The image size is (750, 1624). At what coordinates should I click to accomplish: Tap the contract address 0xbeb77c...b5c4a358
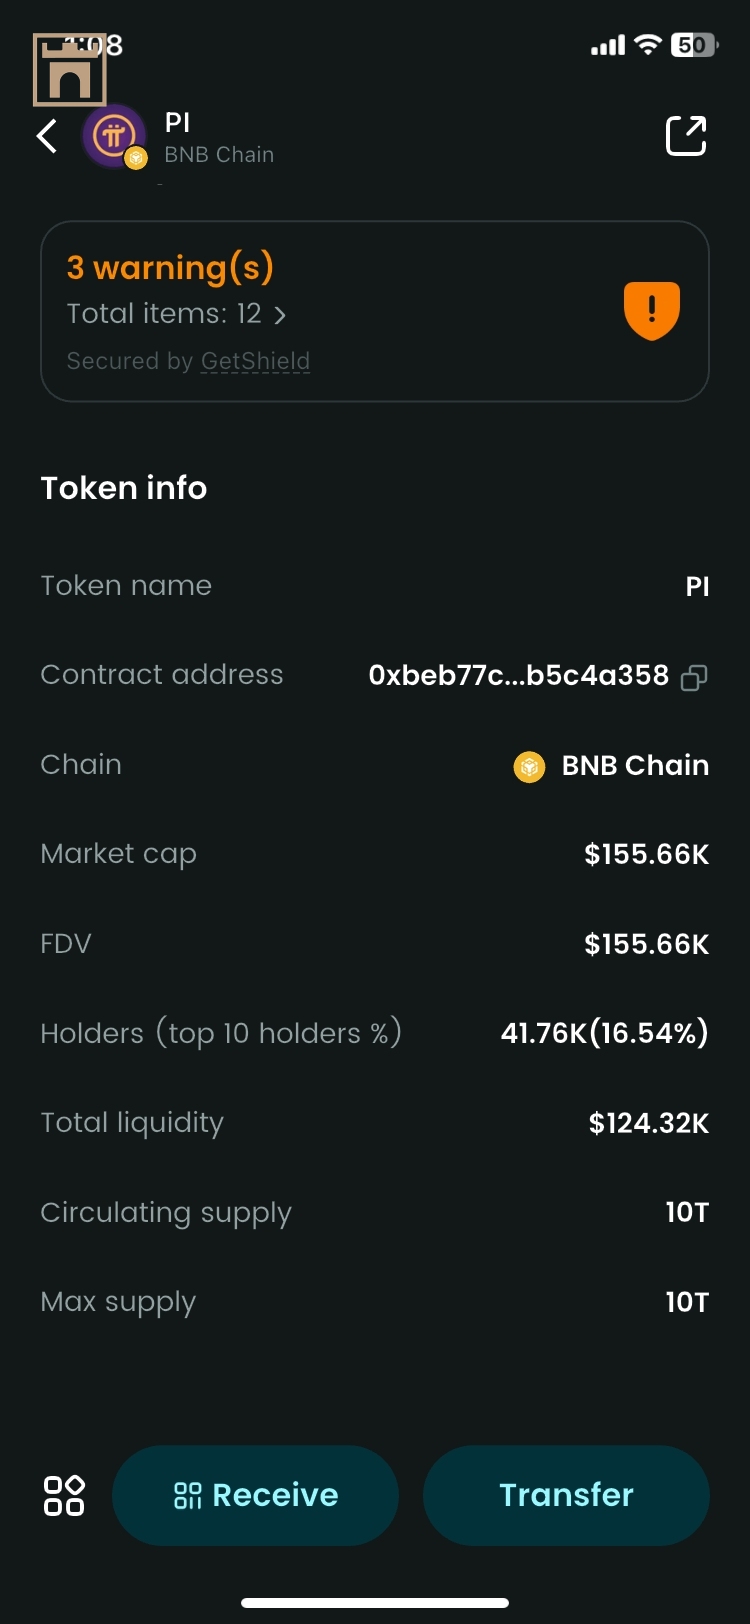click(518, 676)
